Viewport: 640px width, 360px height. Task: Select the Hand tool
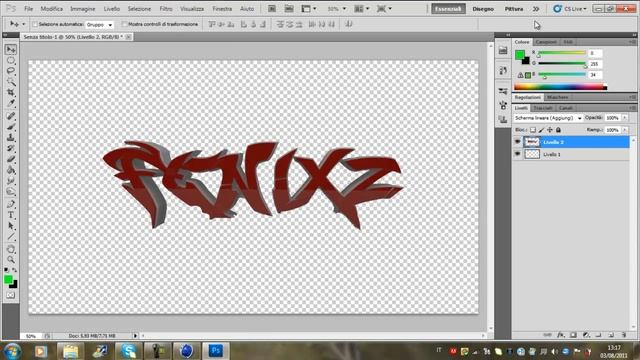tap(11, 249)
